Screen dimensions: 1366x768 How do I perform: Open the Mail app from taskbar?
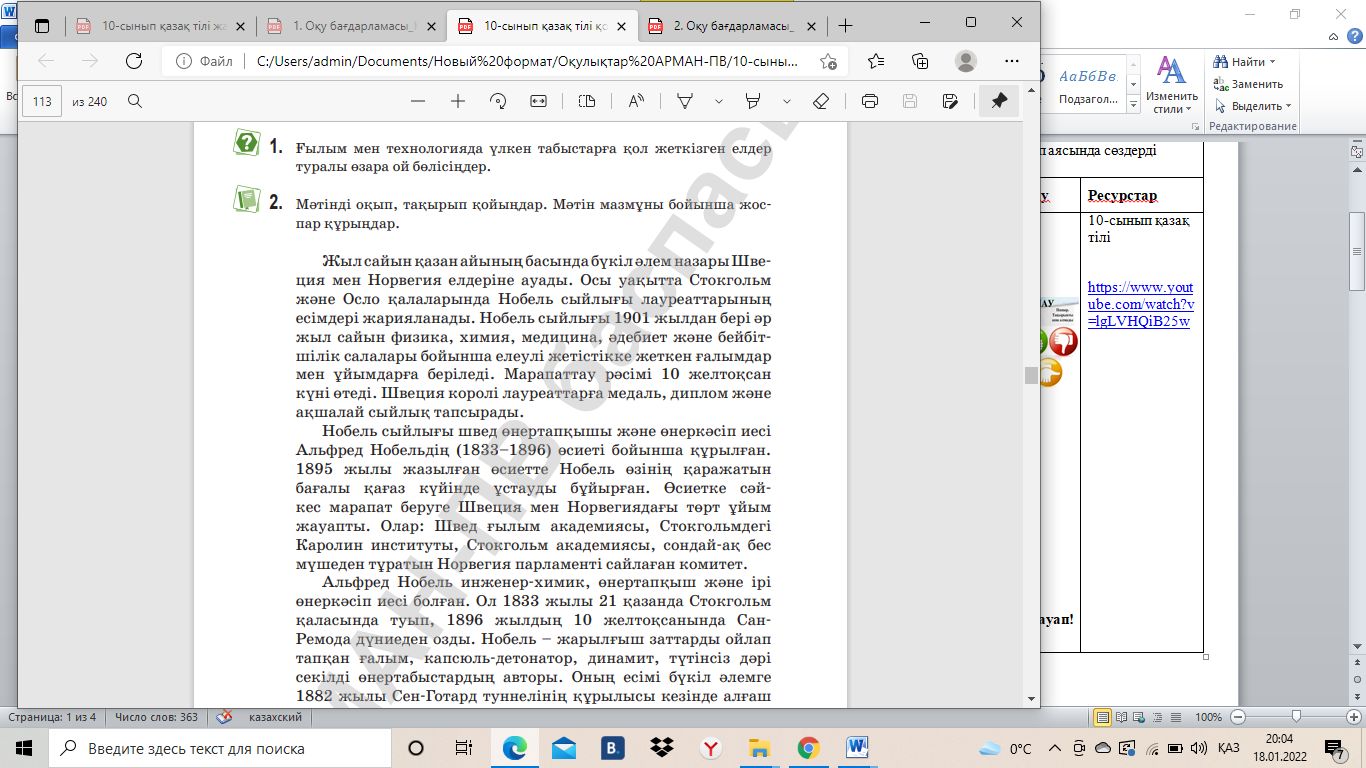[563, 748]
